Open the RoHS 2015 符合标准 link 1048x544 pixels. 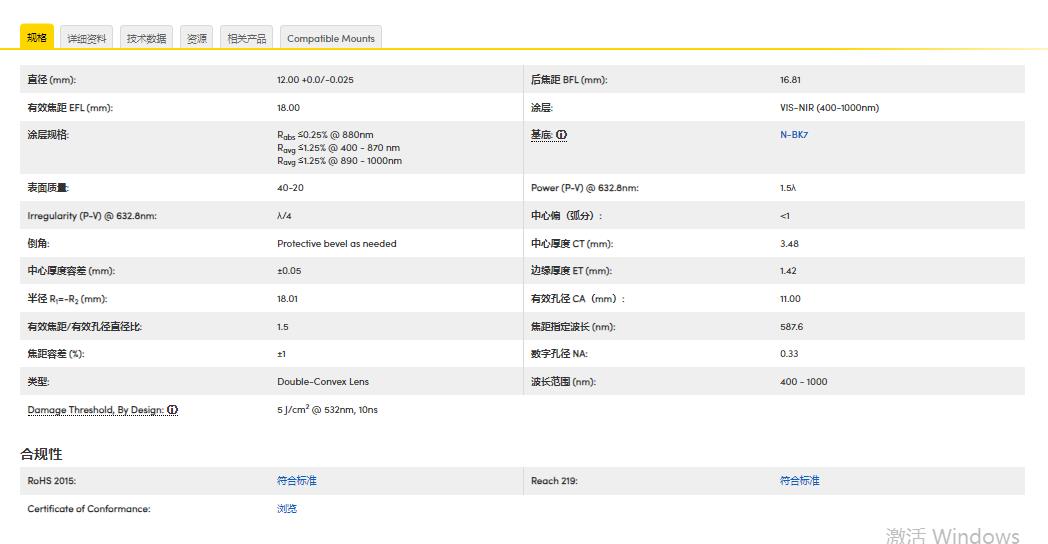coord(297,481)
